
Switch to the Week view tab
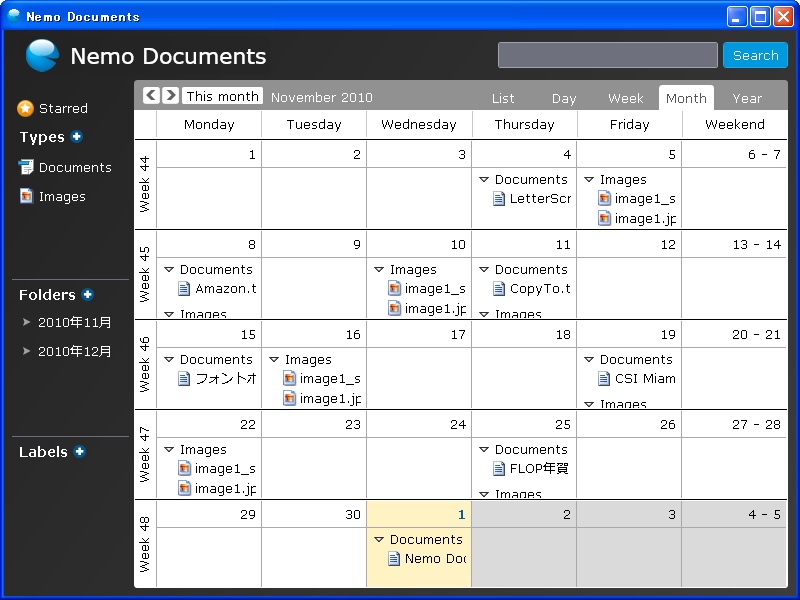tap(625, 99)
